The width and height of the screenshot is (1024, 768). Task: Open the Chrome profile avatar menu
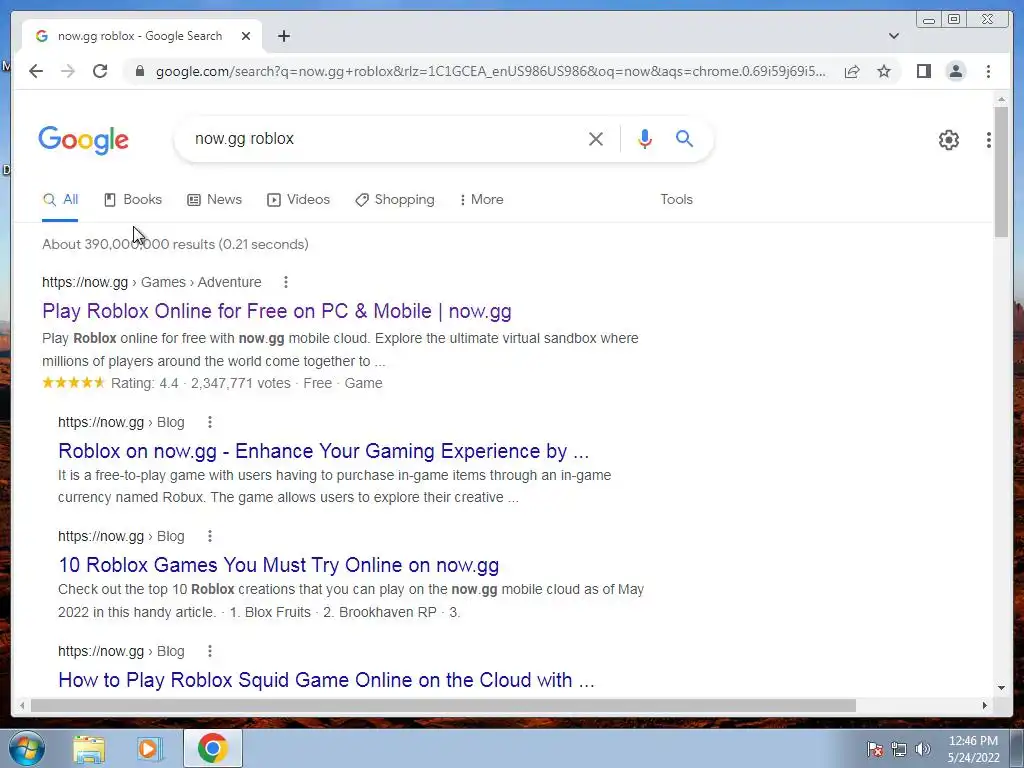coord(955,71)
